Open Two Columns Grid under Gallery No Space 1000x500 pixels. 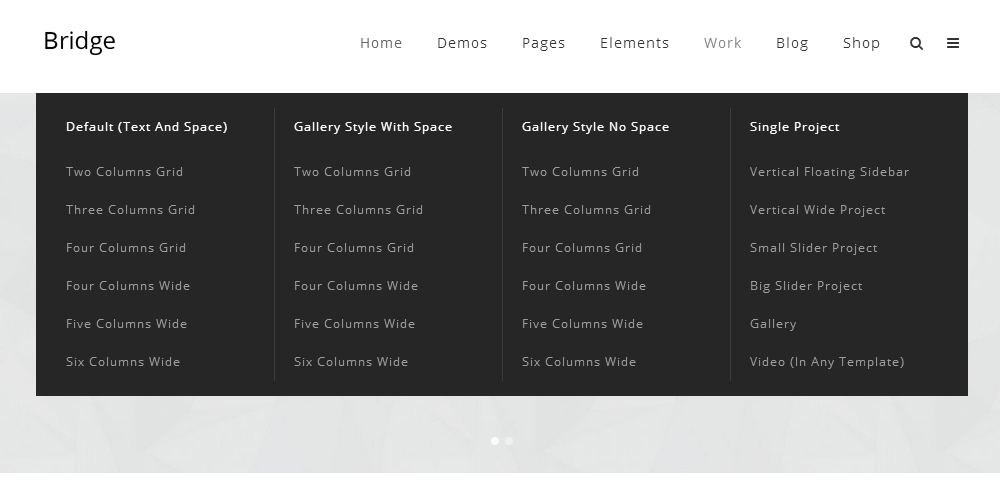pyautogui.click(x=580, y=172)
